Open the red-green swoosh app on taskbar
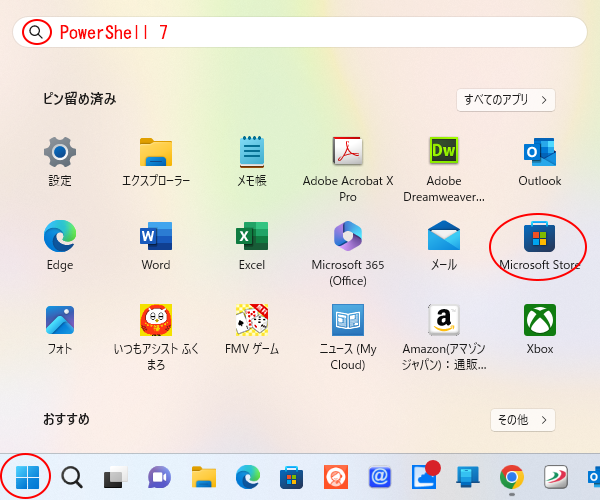 (x=556, y=477)
